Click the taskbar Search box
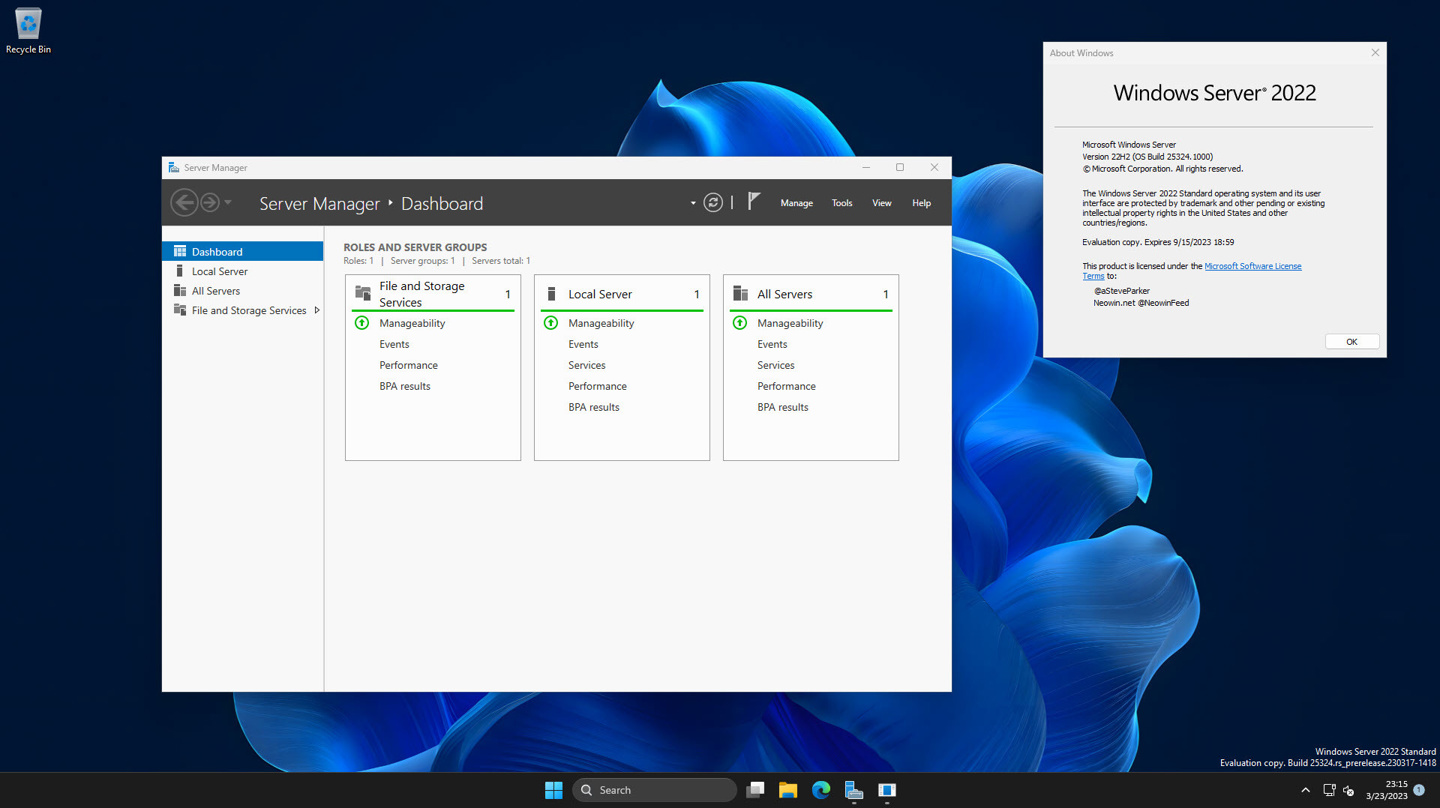The width and height of the screenshot is (1440, 808). click(655, 790)
